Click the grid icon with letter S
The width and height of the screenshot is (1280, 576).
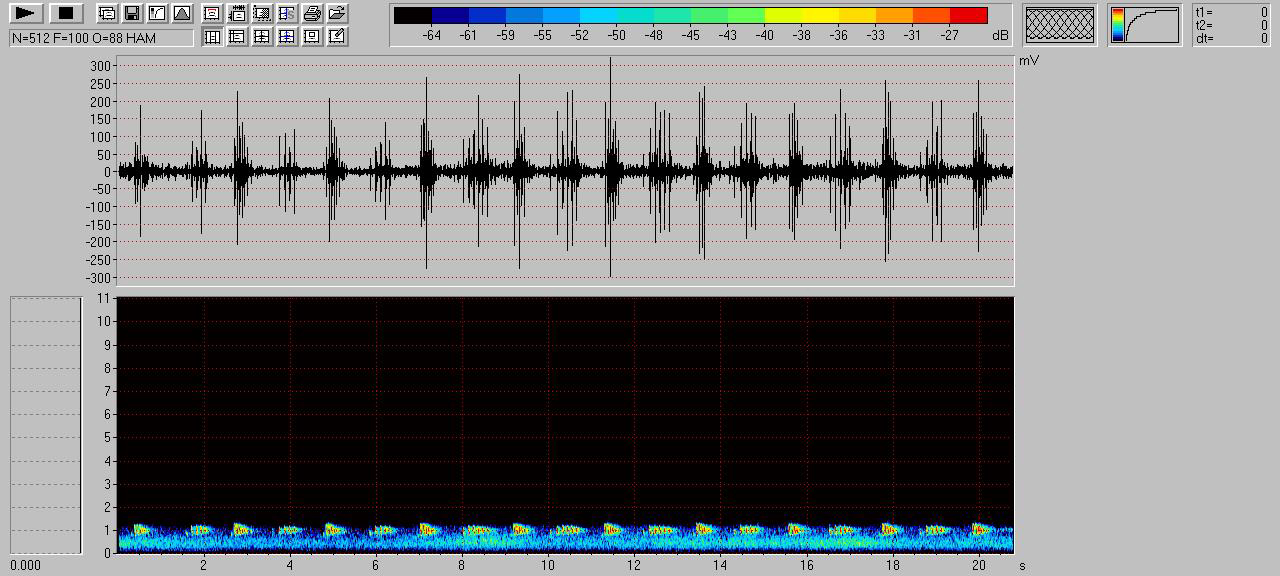point(287,14)
